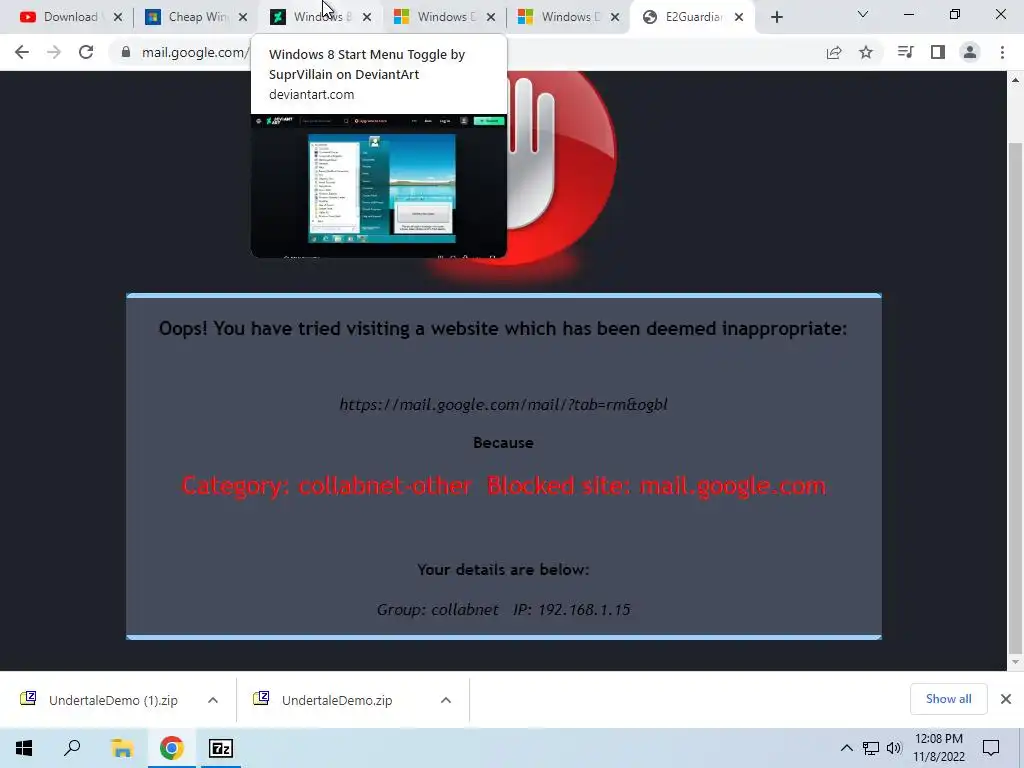Viewport: 1024px width, 768px height.
Task: Go back to previous page
Action: click(22, 52)
